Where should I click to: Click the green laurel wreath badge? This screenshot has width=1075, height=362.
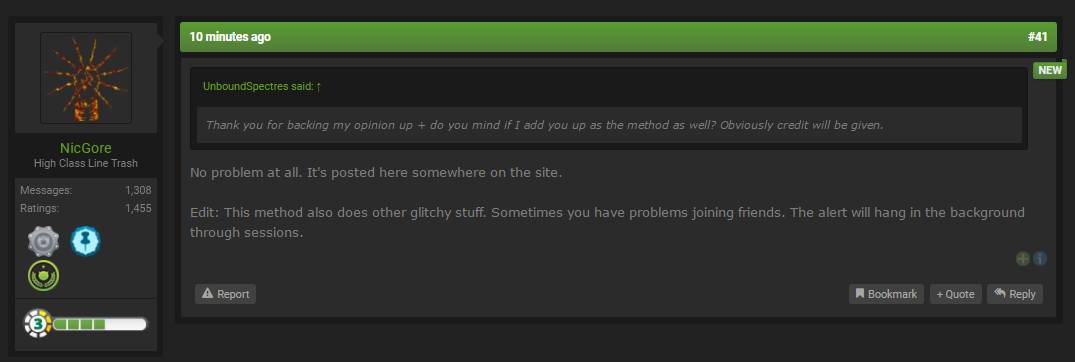pos(43,276)
